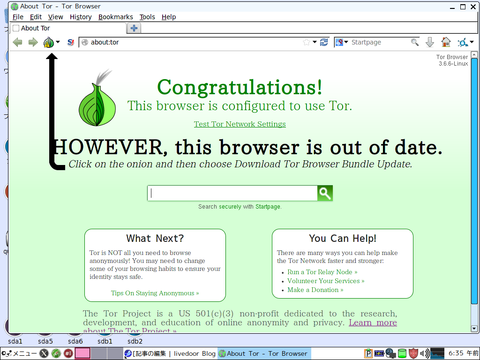
Task: Go to the home page icon
Action: click(446, 42)
